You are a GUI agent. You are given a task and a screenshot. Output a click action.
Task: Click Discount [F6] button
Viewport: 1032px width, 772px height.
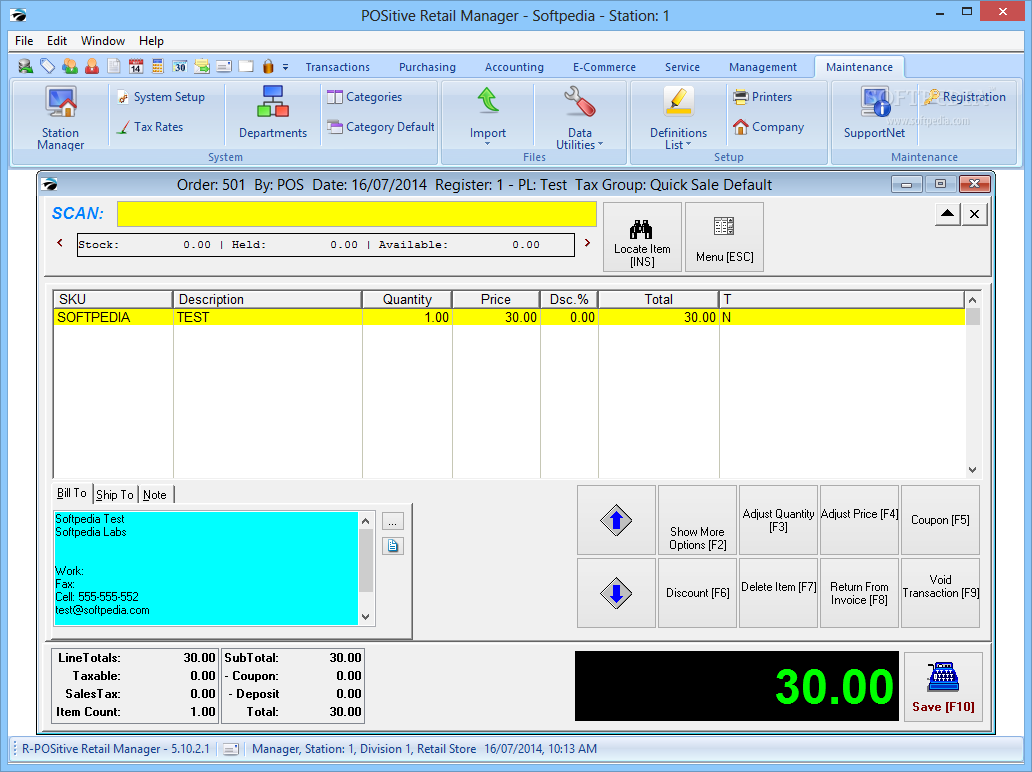tap(697, 593)
